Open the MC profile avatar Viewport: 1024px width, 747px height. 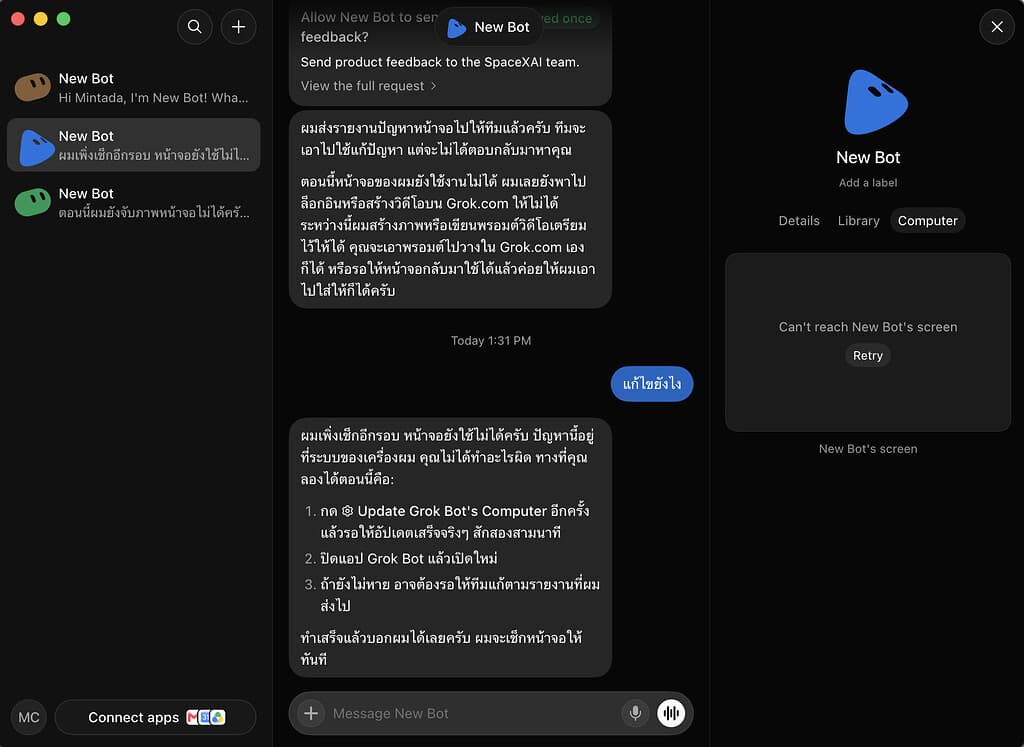pos(29,717)
